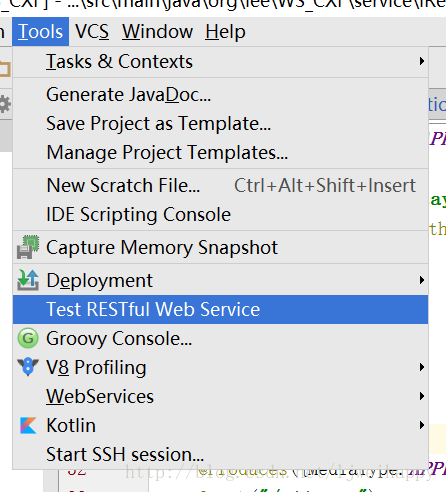Expand the WebServices submenu arrow

click(422, 396)
